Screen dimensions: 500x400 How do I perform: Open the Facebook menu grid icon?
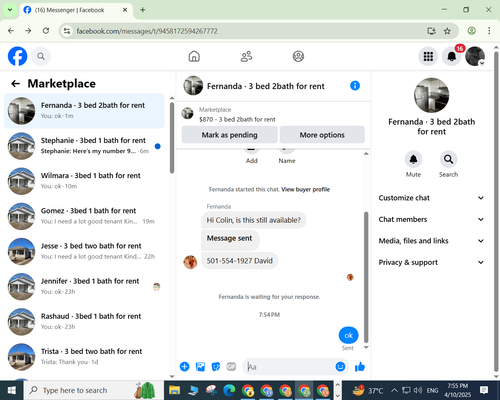(x=428, y=56)
